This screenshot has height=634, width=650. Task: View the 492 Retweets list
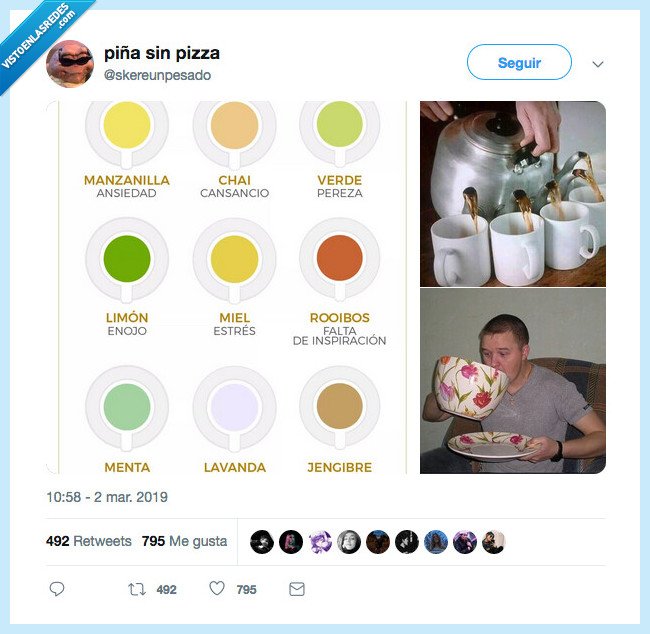[x=89, y=541]
